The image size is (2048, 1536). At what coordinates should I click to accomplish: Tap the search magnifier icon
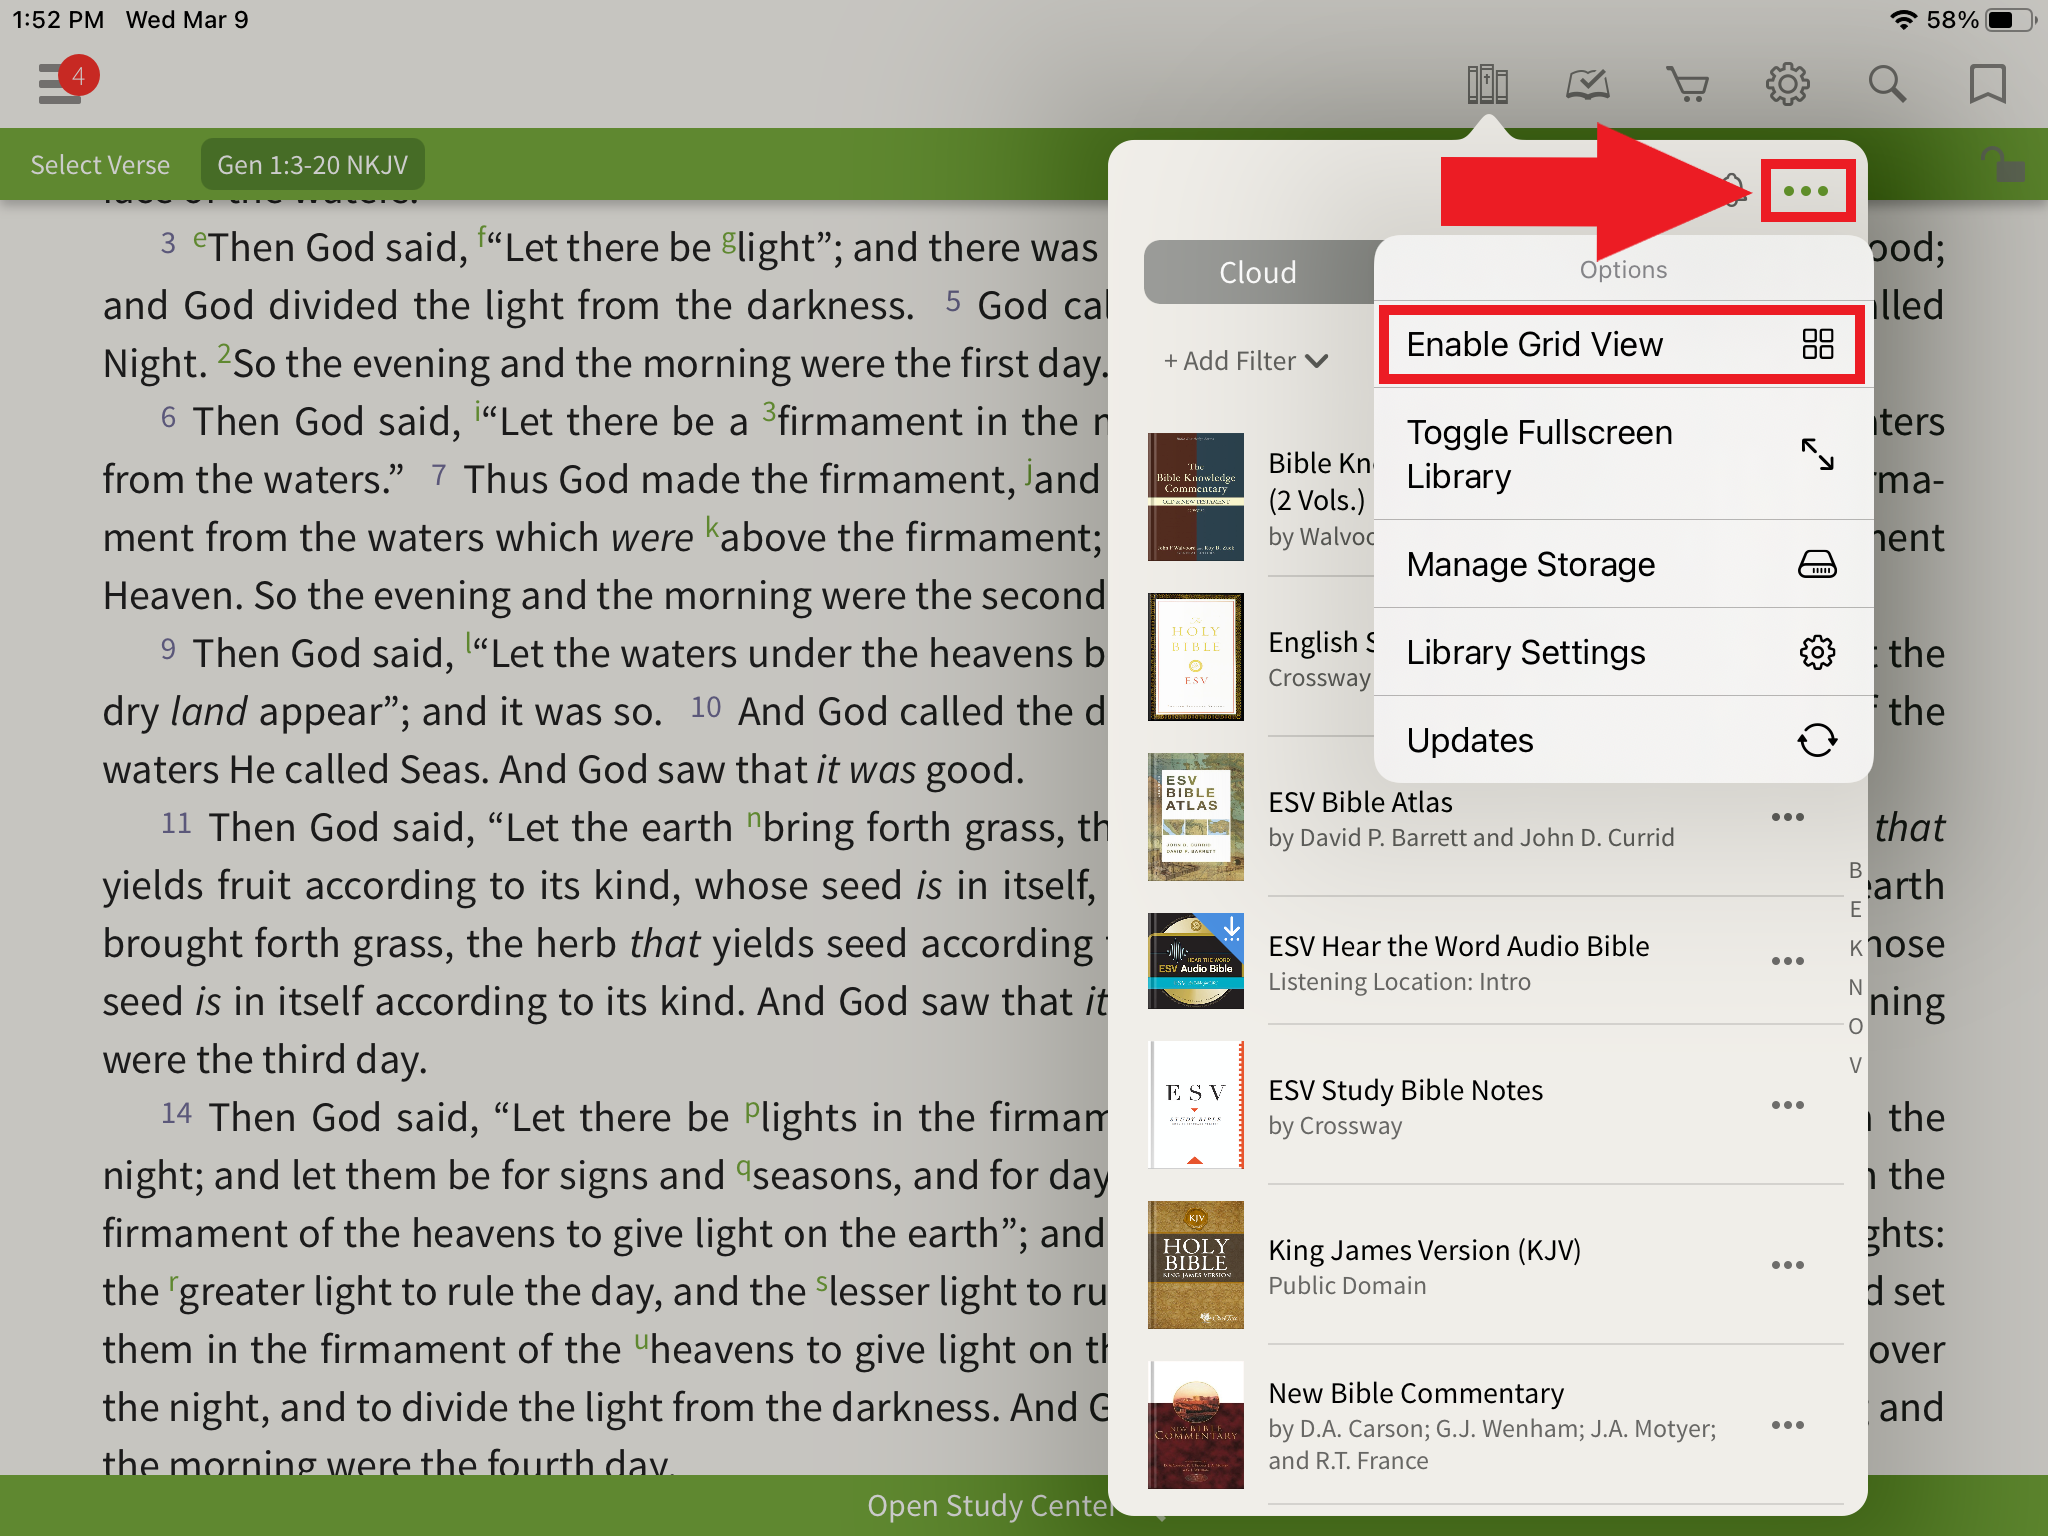[x=1887, y=84]
